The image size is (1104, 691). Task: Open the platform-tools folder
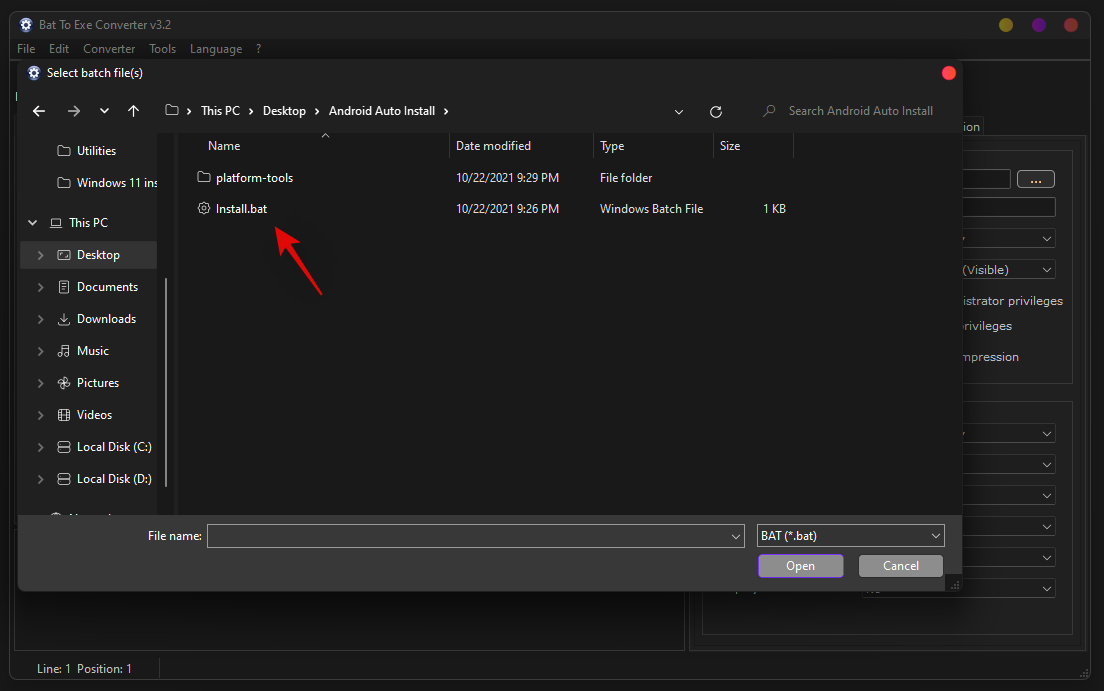click(254, 178)
